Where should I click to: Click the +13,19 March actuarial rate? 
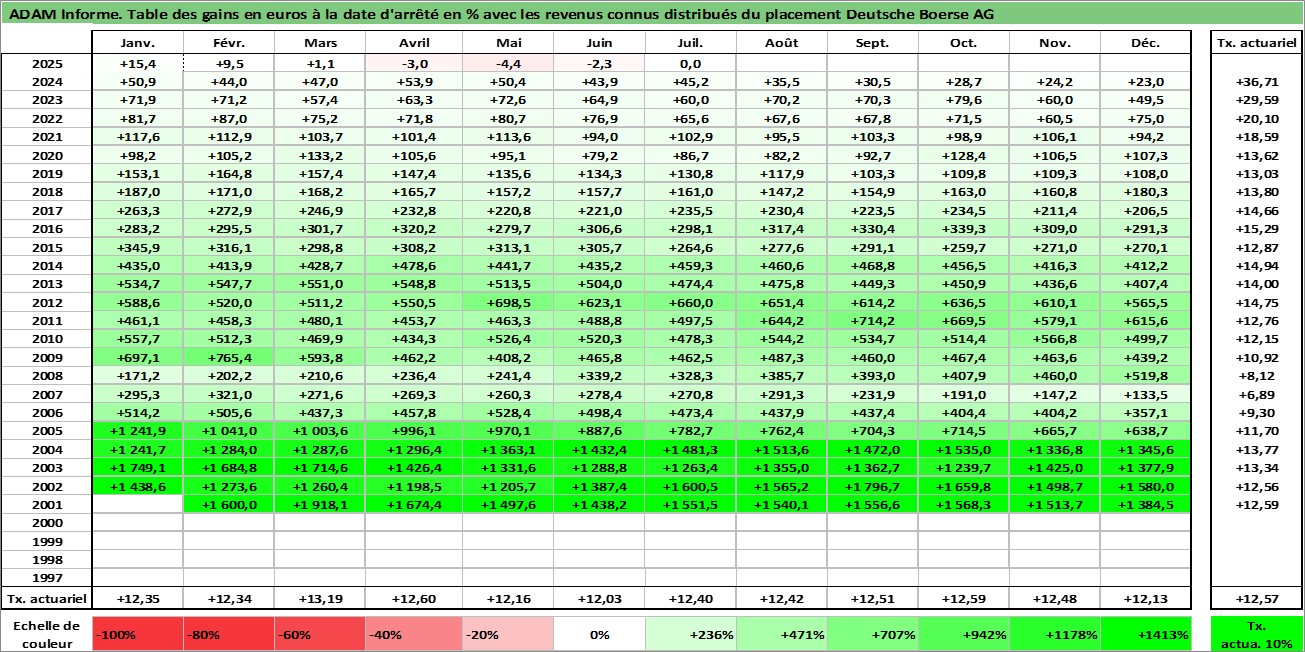click(x=320, y=599)
